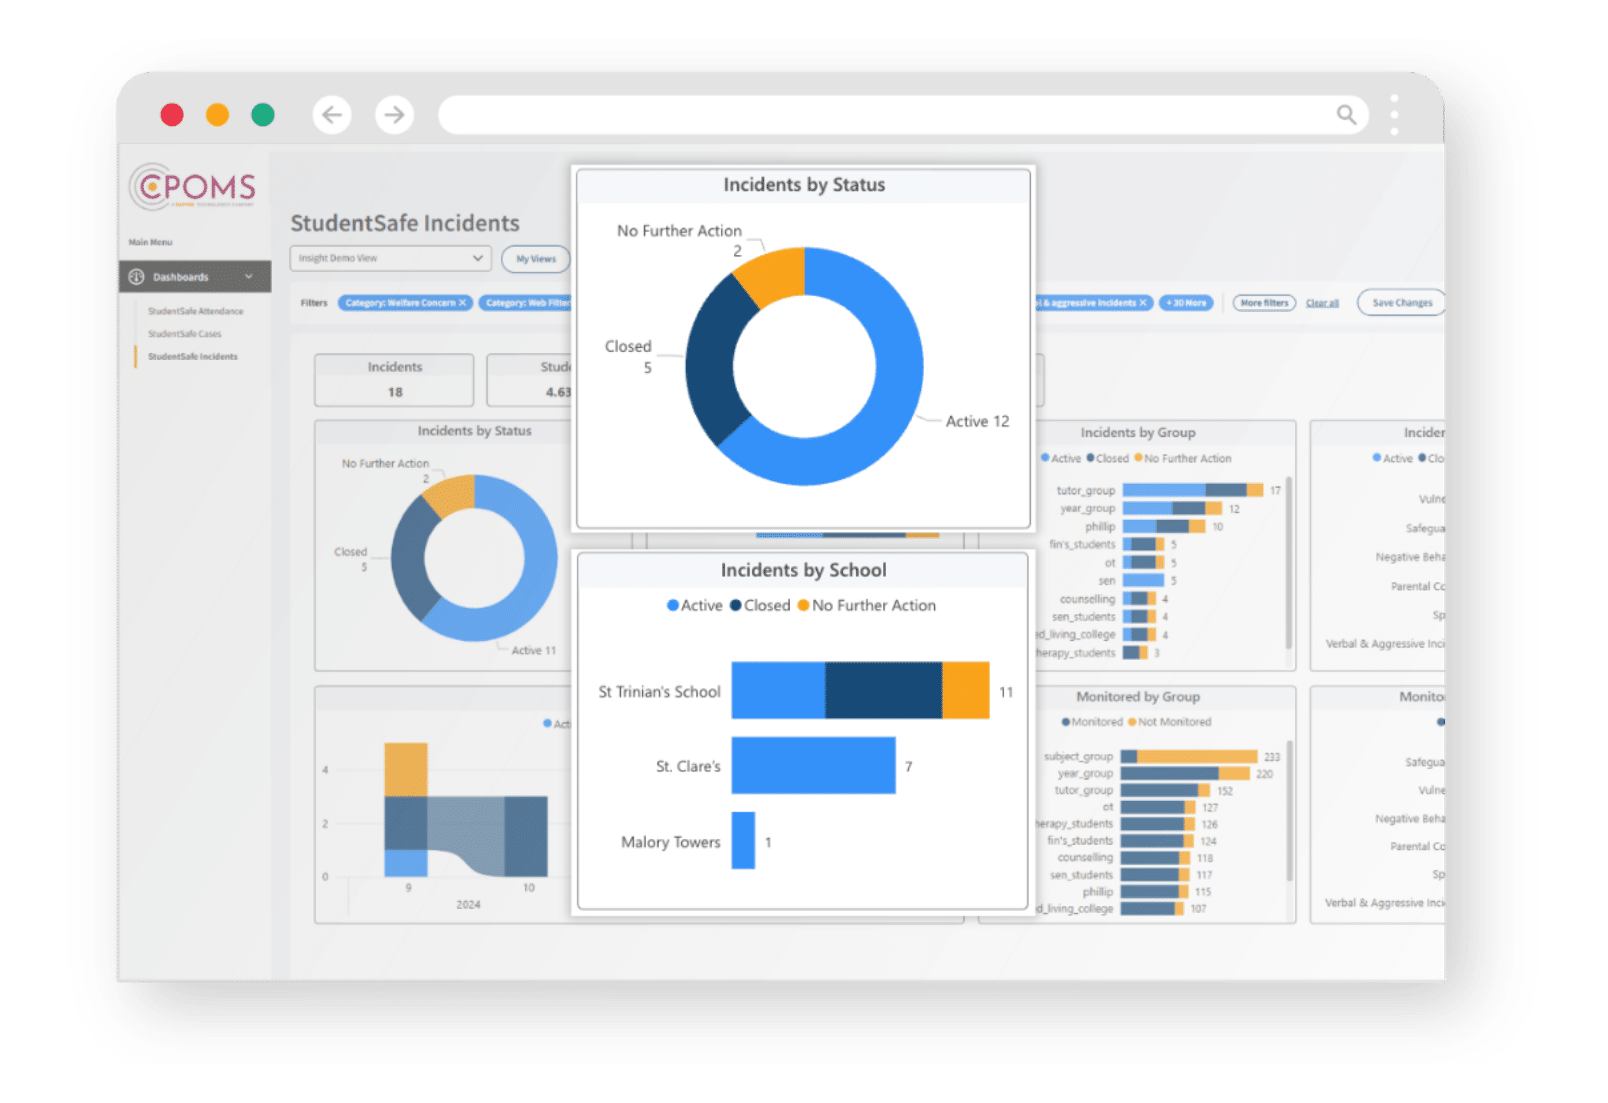The width and height of the screenshot is (1608, 1103).
Task: Toggle No Further Action legend in Incidents by School
Action: pos(866,606)
